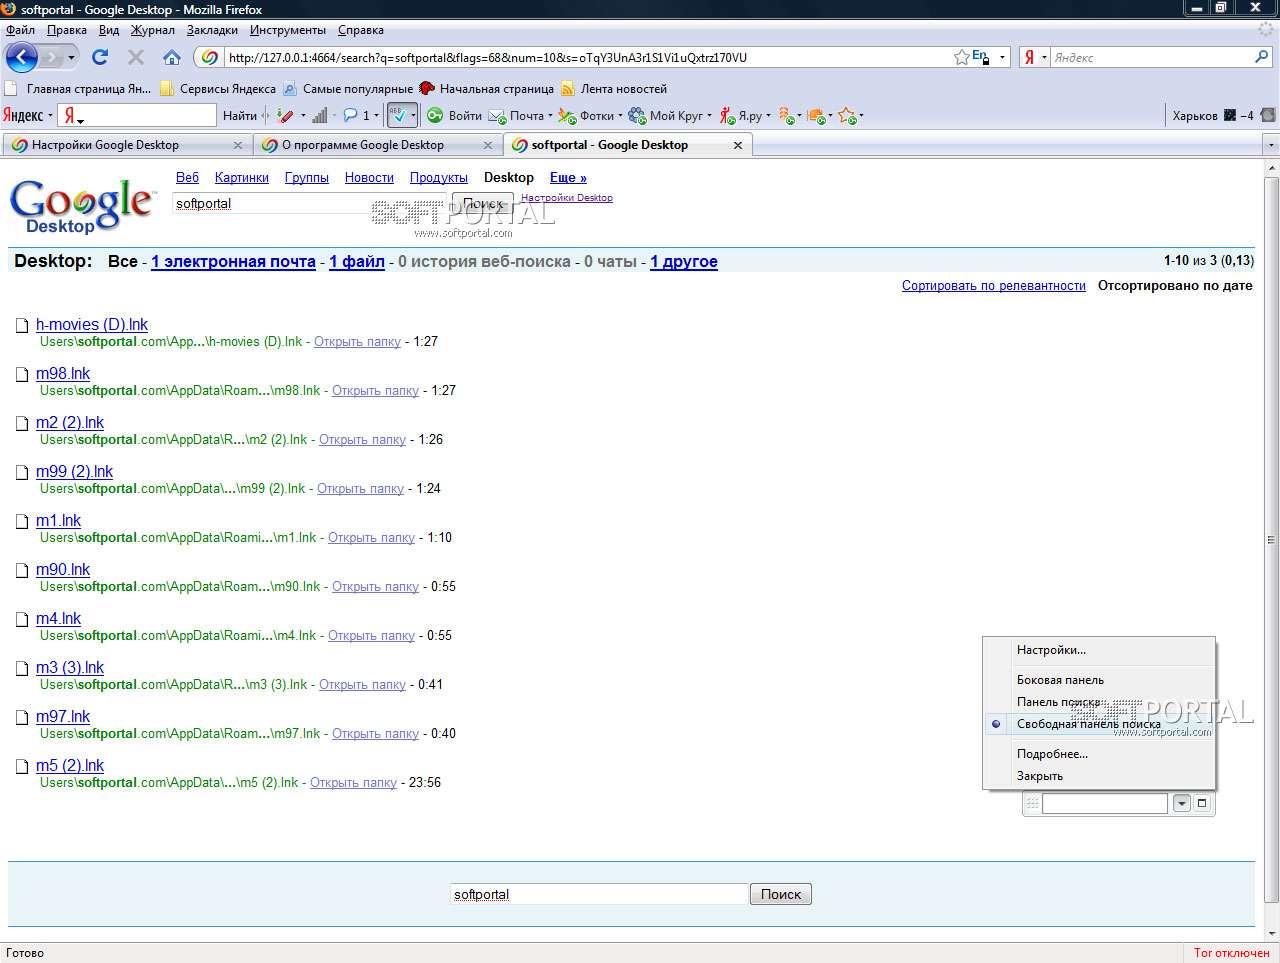Reload the current page

coord(100,57)
